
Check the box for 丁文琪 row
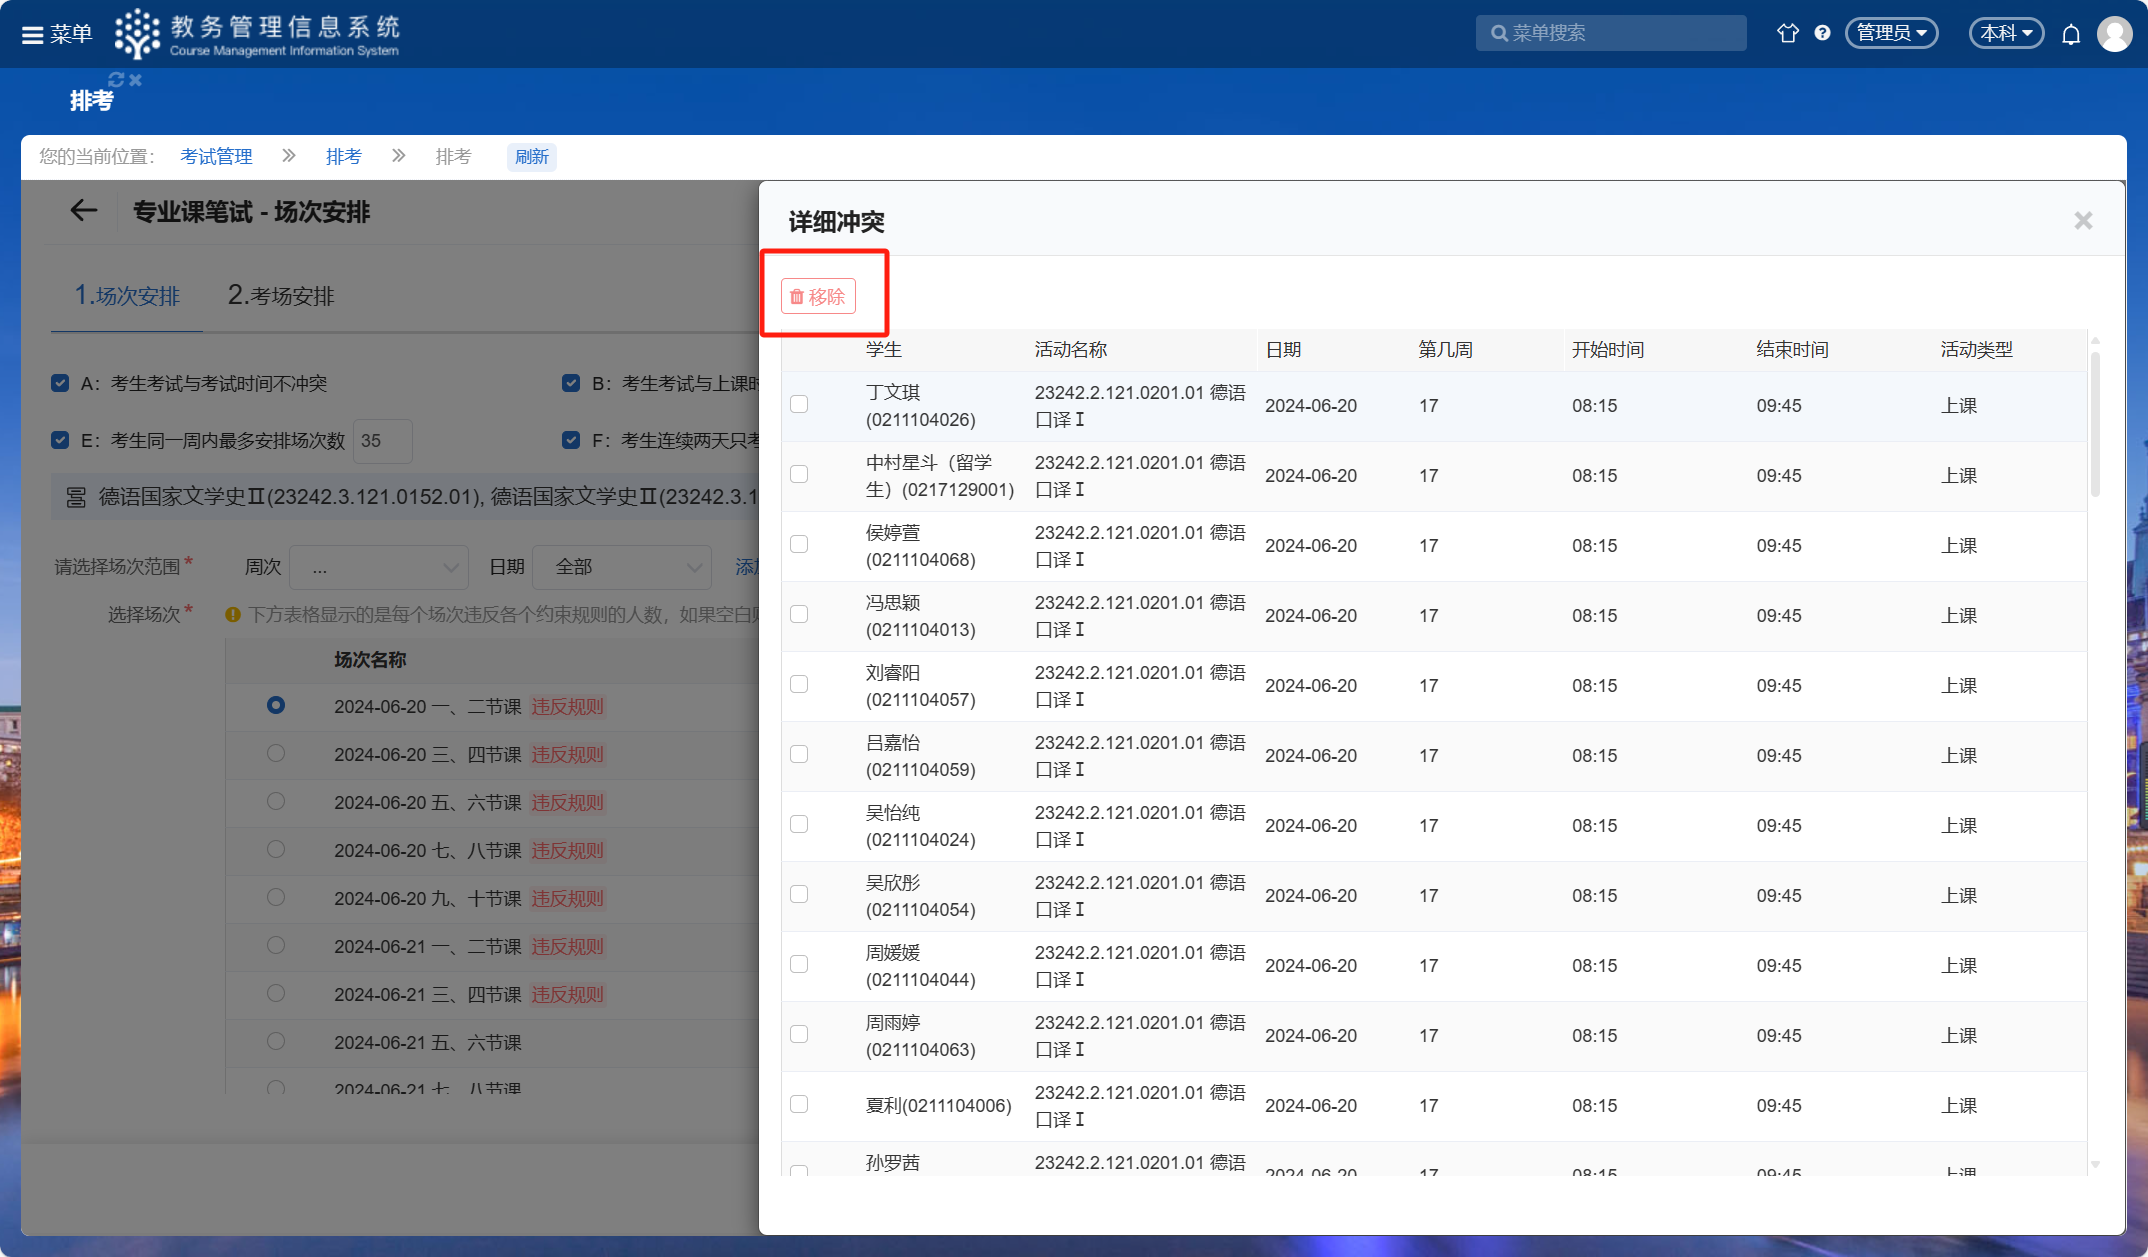799,404
